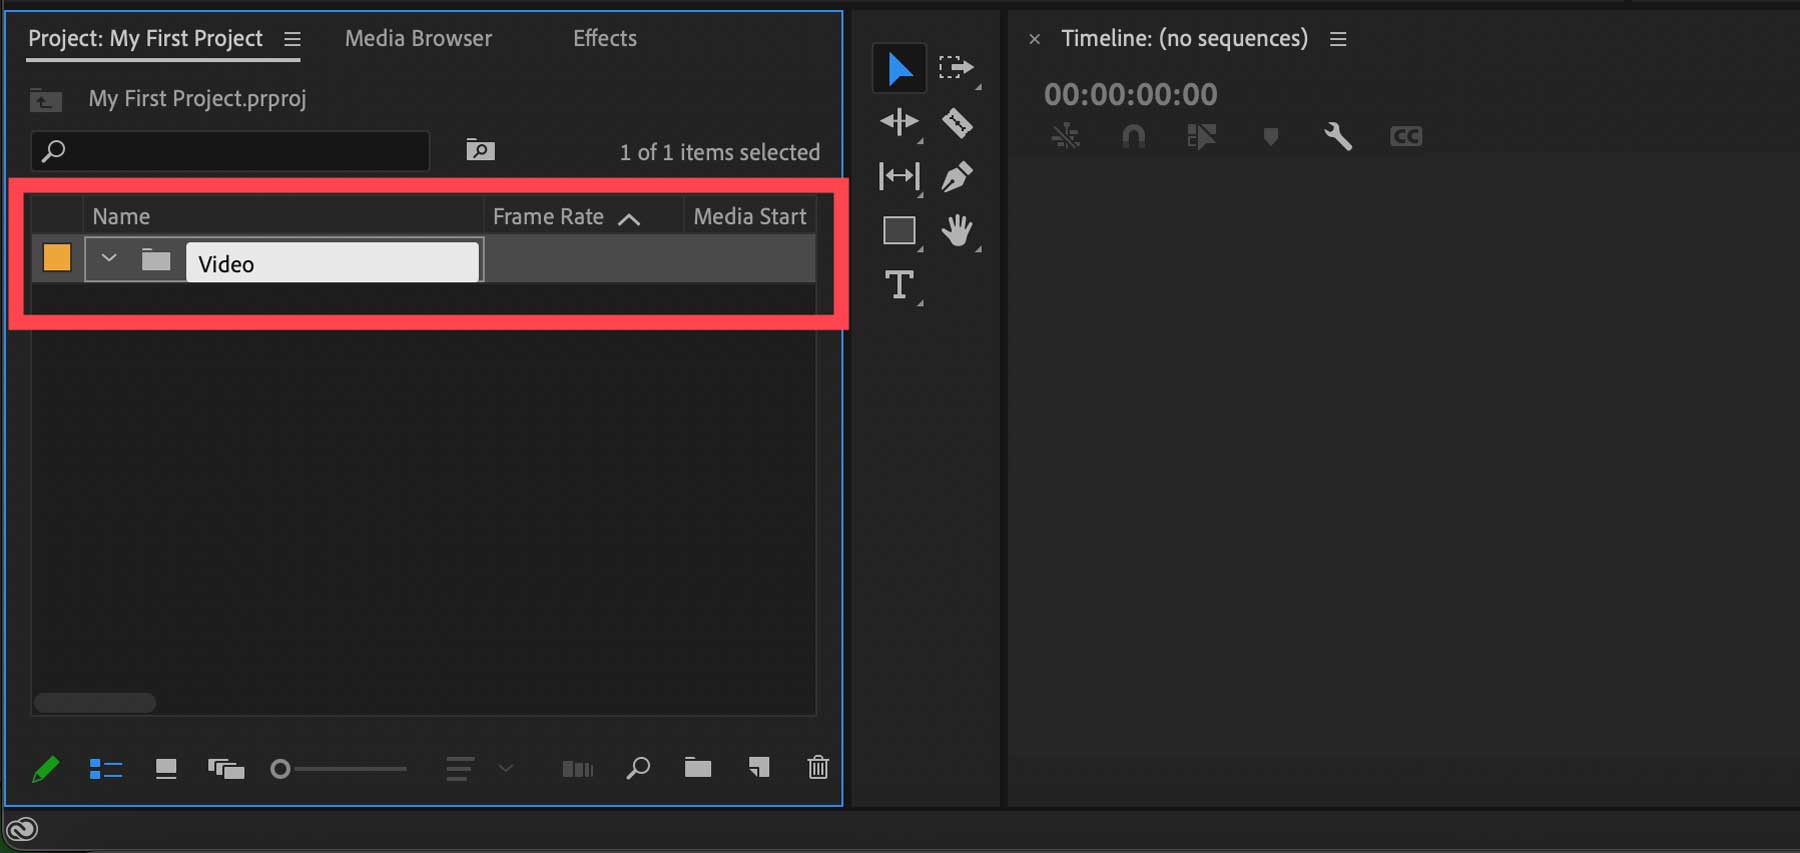Switch to Icon View
1800x853 pixels.
[166, 768]
